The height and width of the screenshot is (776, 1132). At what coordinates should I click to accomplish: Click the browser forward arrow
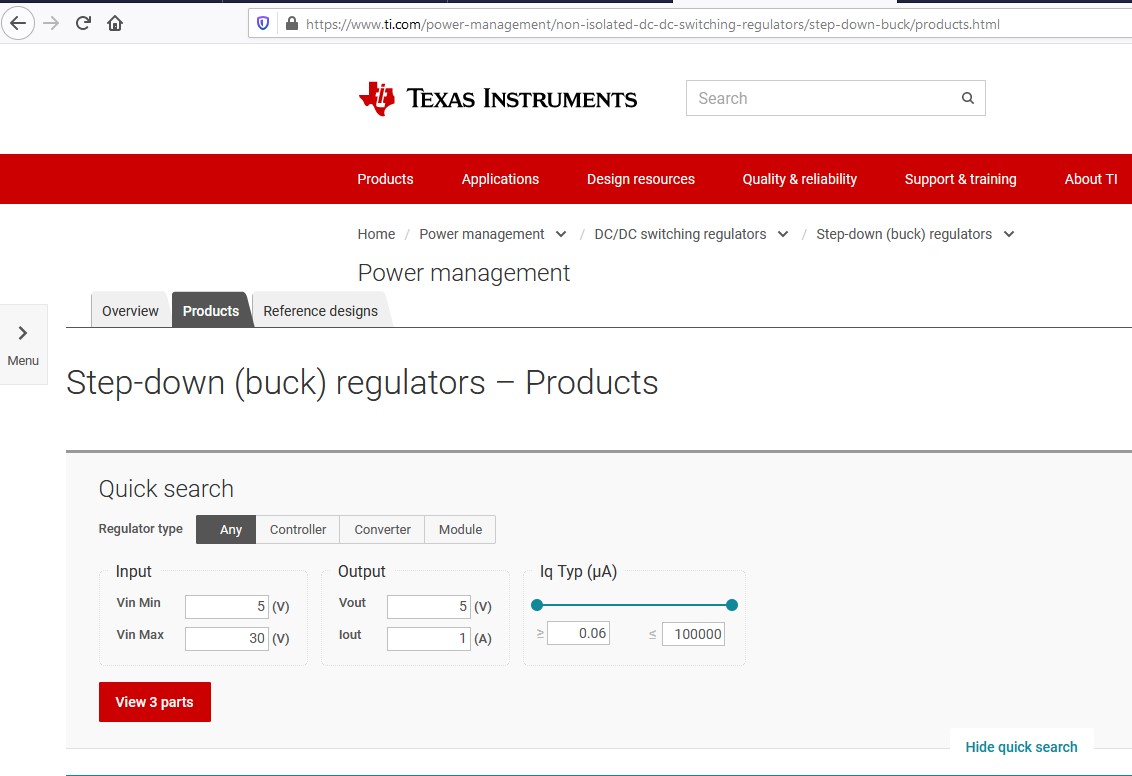click(x=51, y=24)
